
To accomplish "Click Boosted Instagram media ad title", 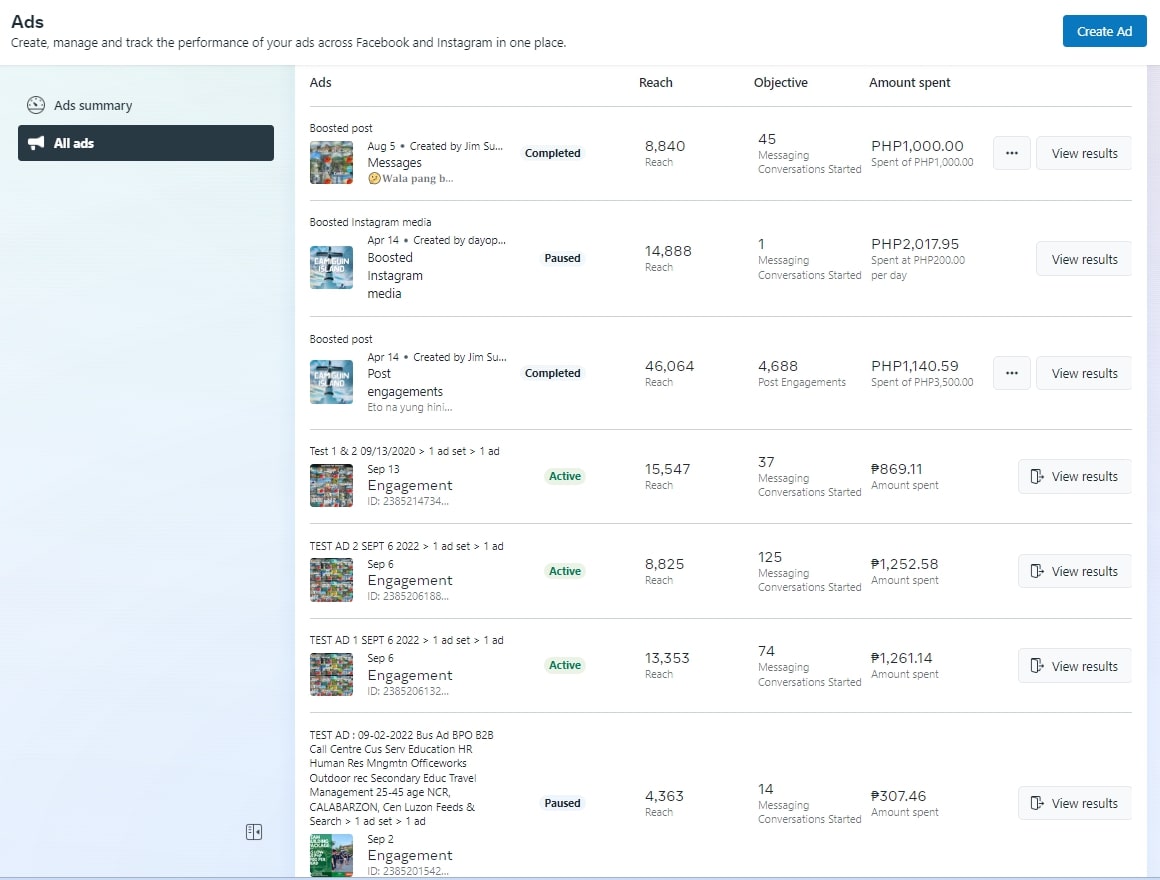I will [x=395, y=275].
